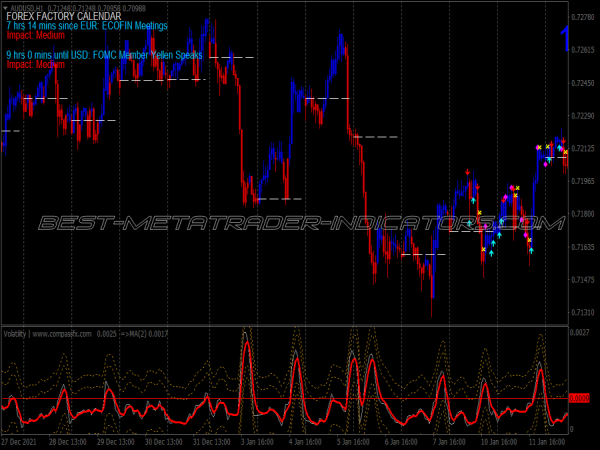Screen dimensions: 600x450
Task: Click the 0.71965 price axis label
Action: pos(582,181)
